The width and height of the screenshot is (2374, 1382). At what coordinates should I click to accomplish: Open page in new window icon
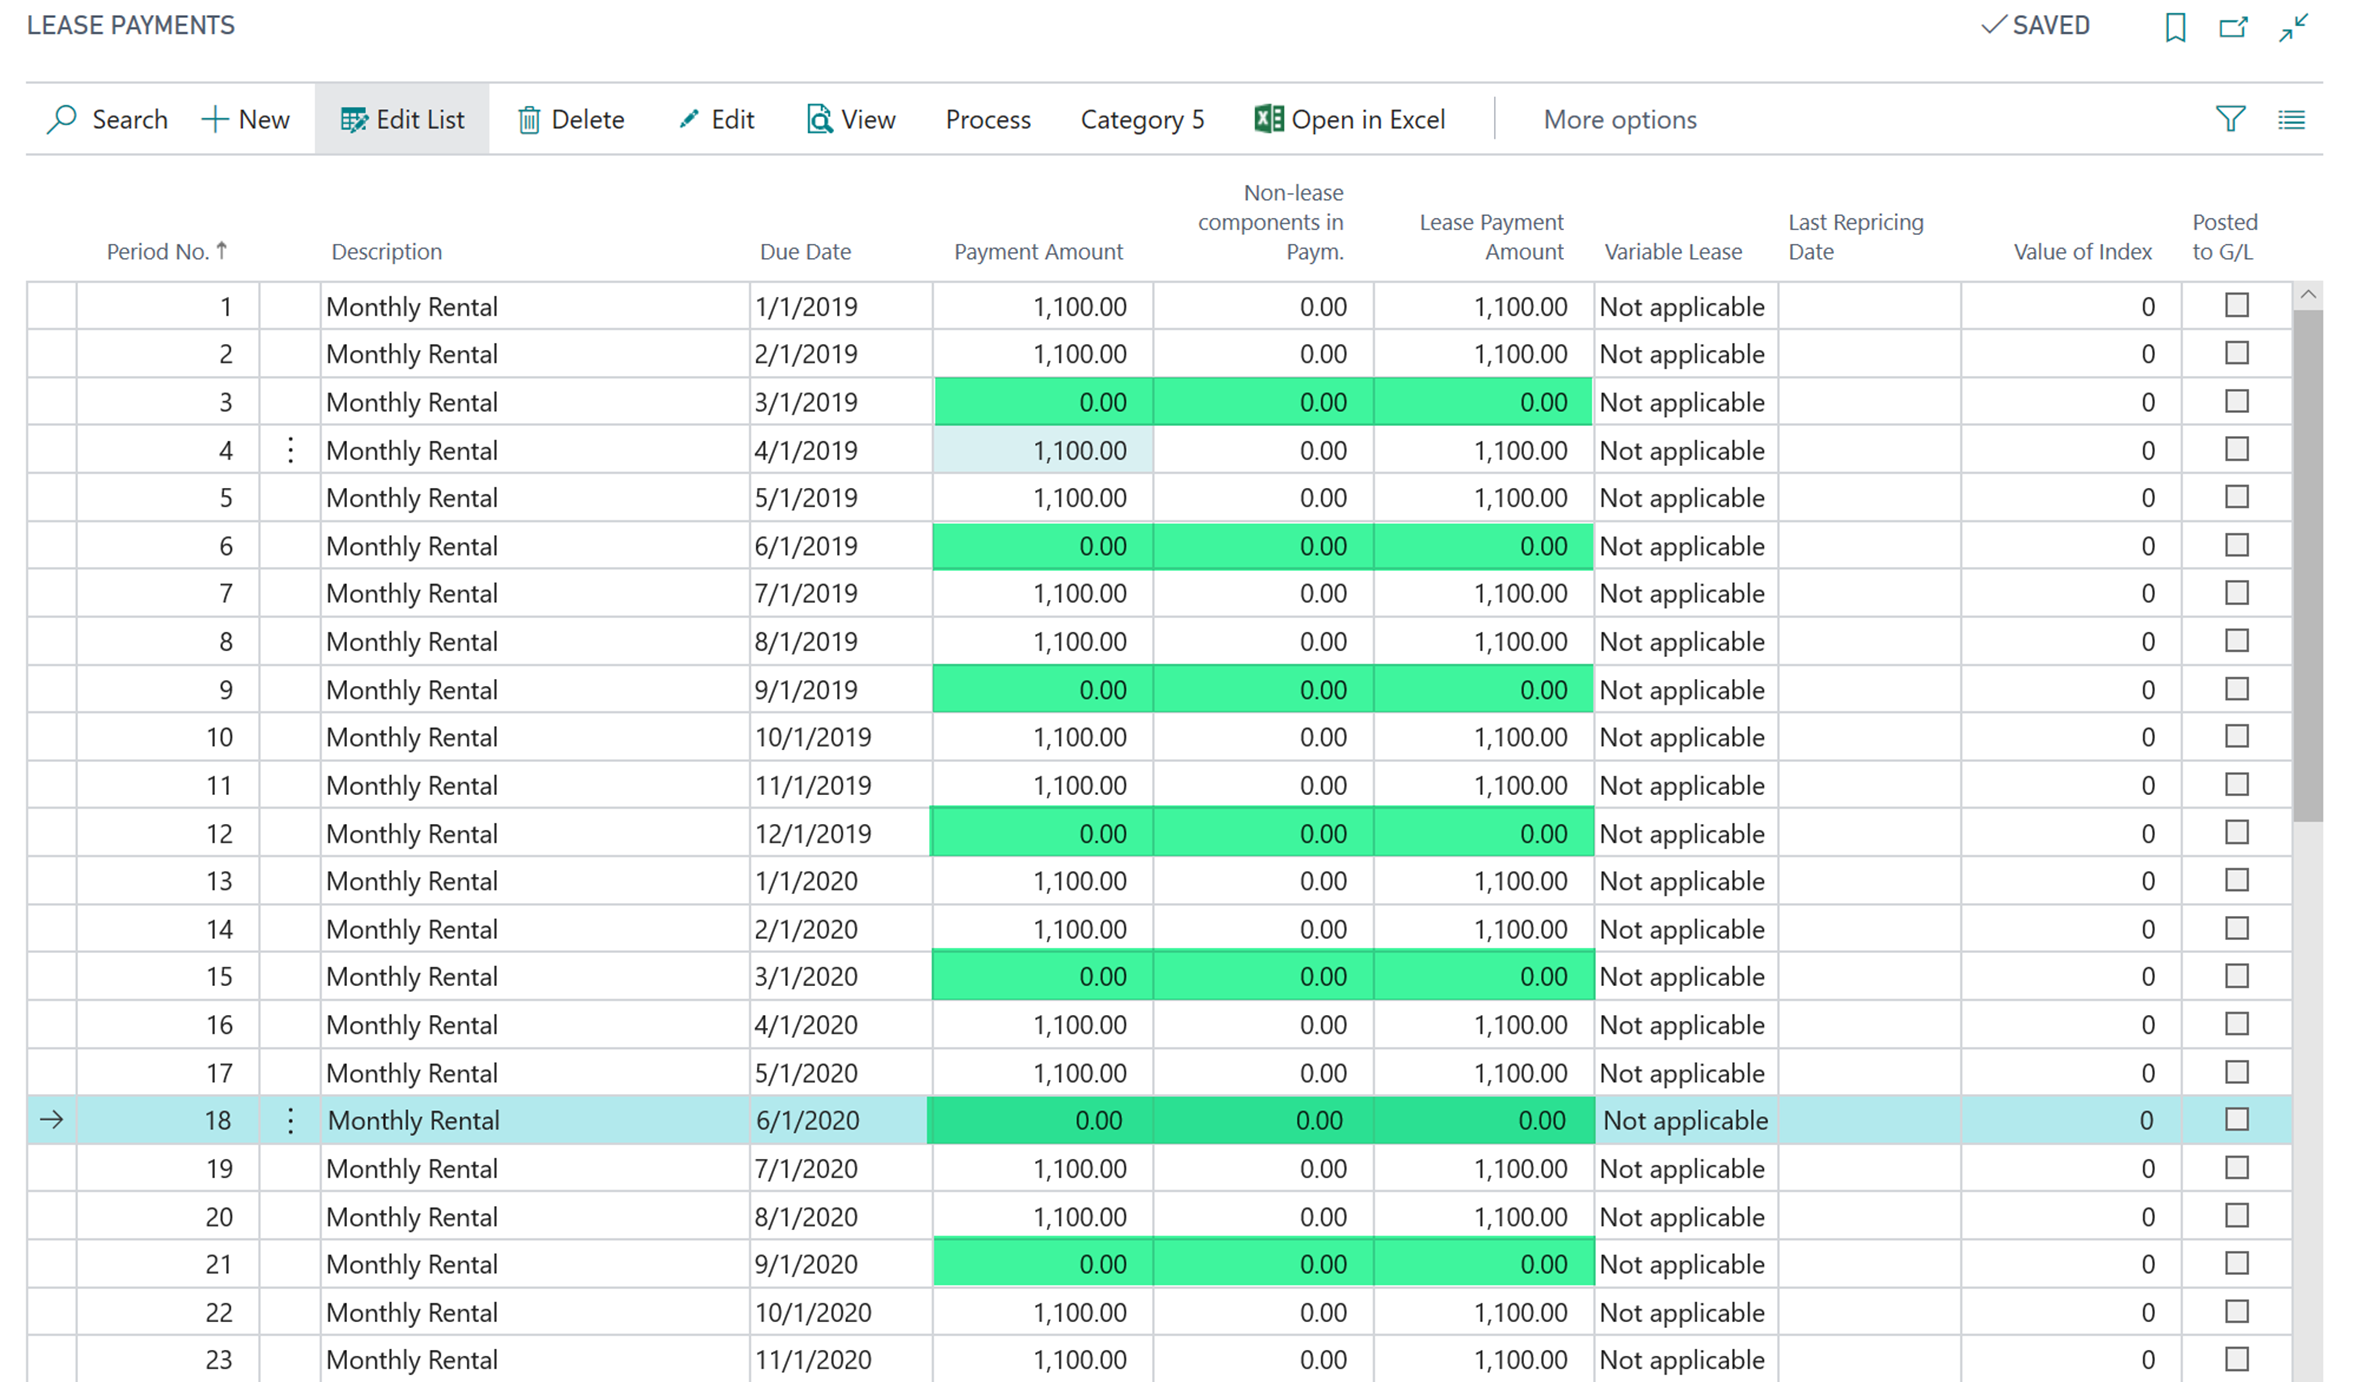[x=2233, y=27]
